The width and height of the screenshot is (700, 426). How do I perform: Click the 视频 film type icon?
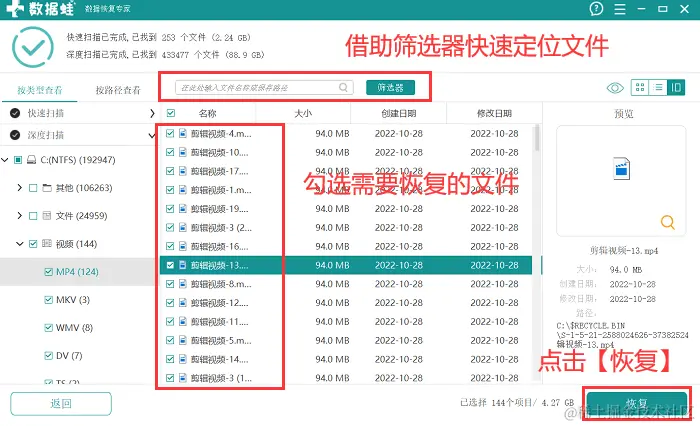click(47, 244)
